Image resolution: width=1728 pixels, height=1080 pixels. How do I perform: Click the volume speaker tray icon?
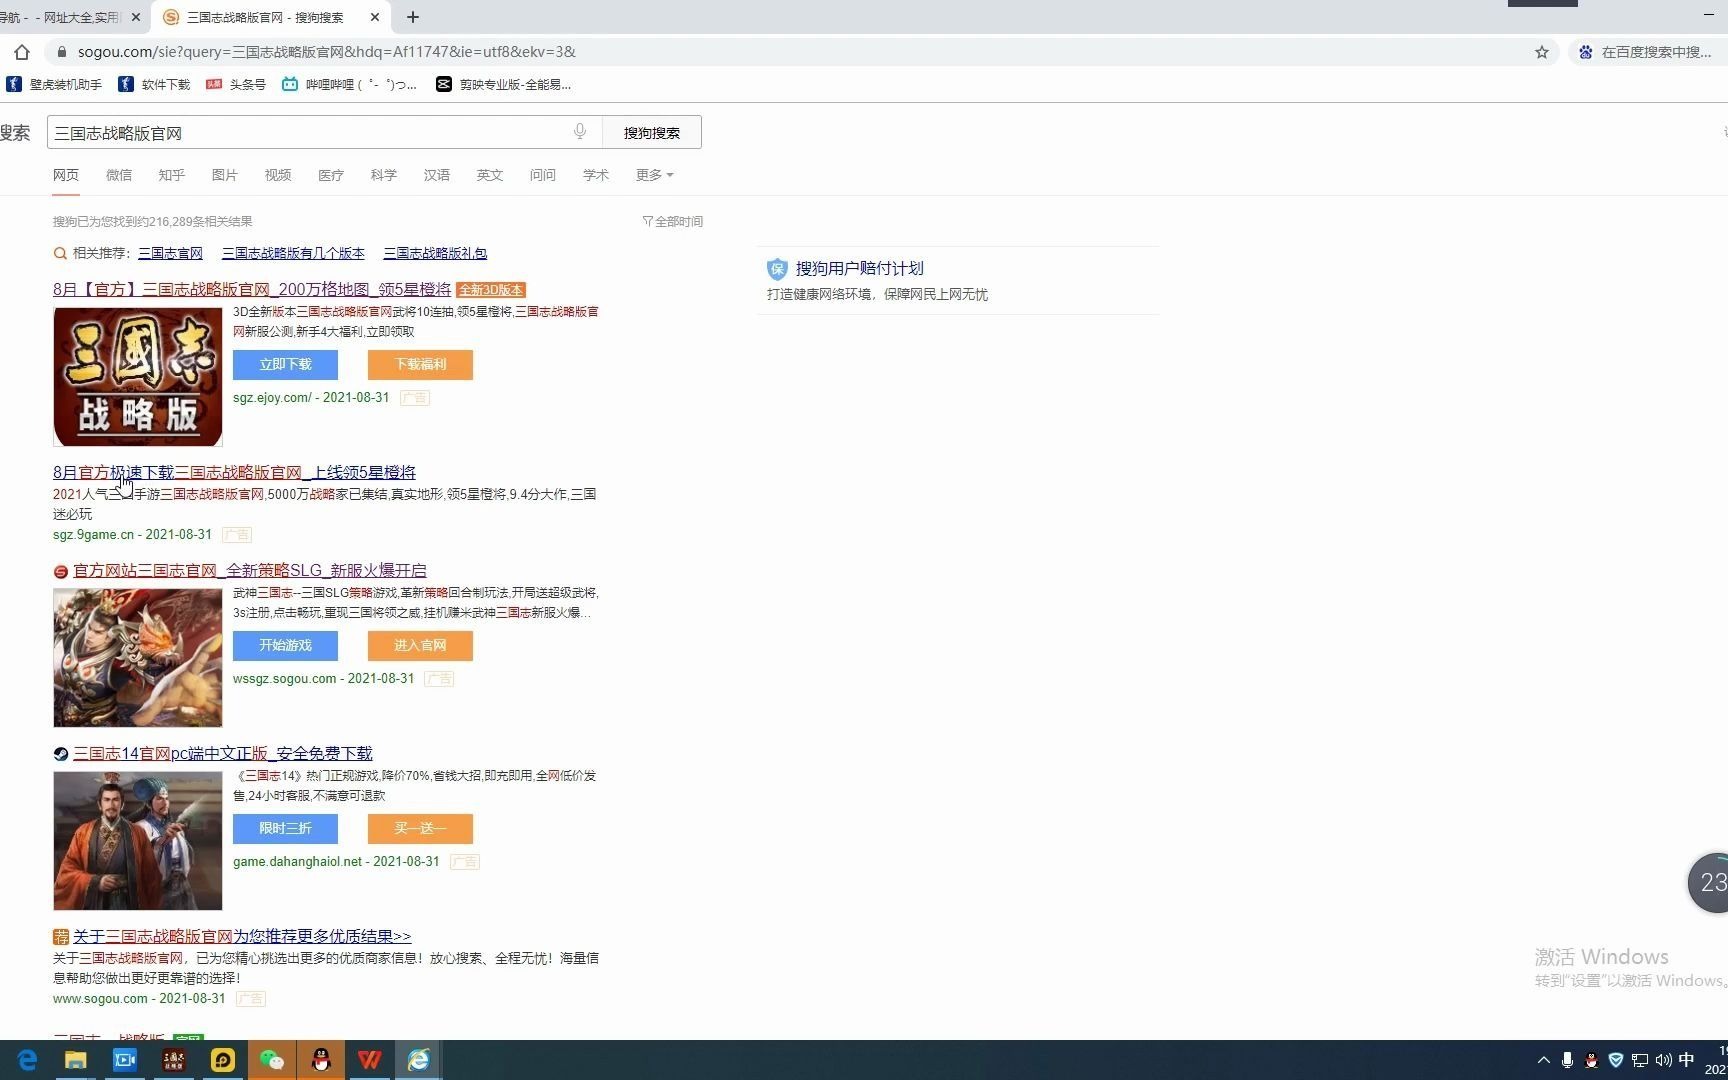coord(1663,1060)
